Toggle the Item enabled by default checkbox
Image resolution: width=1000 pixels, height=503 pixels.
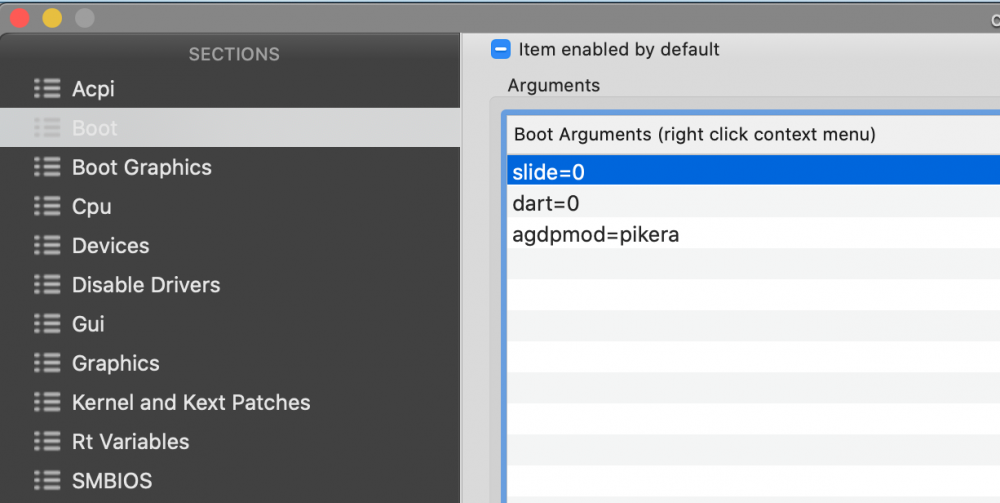coord(501,49)
